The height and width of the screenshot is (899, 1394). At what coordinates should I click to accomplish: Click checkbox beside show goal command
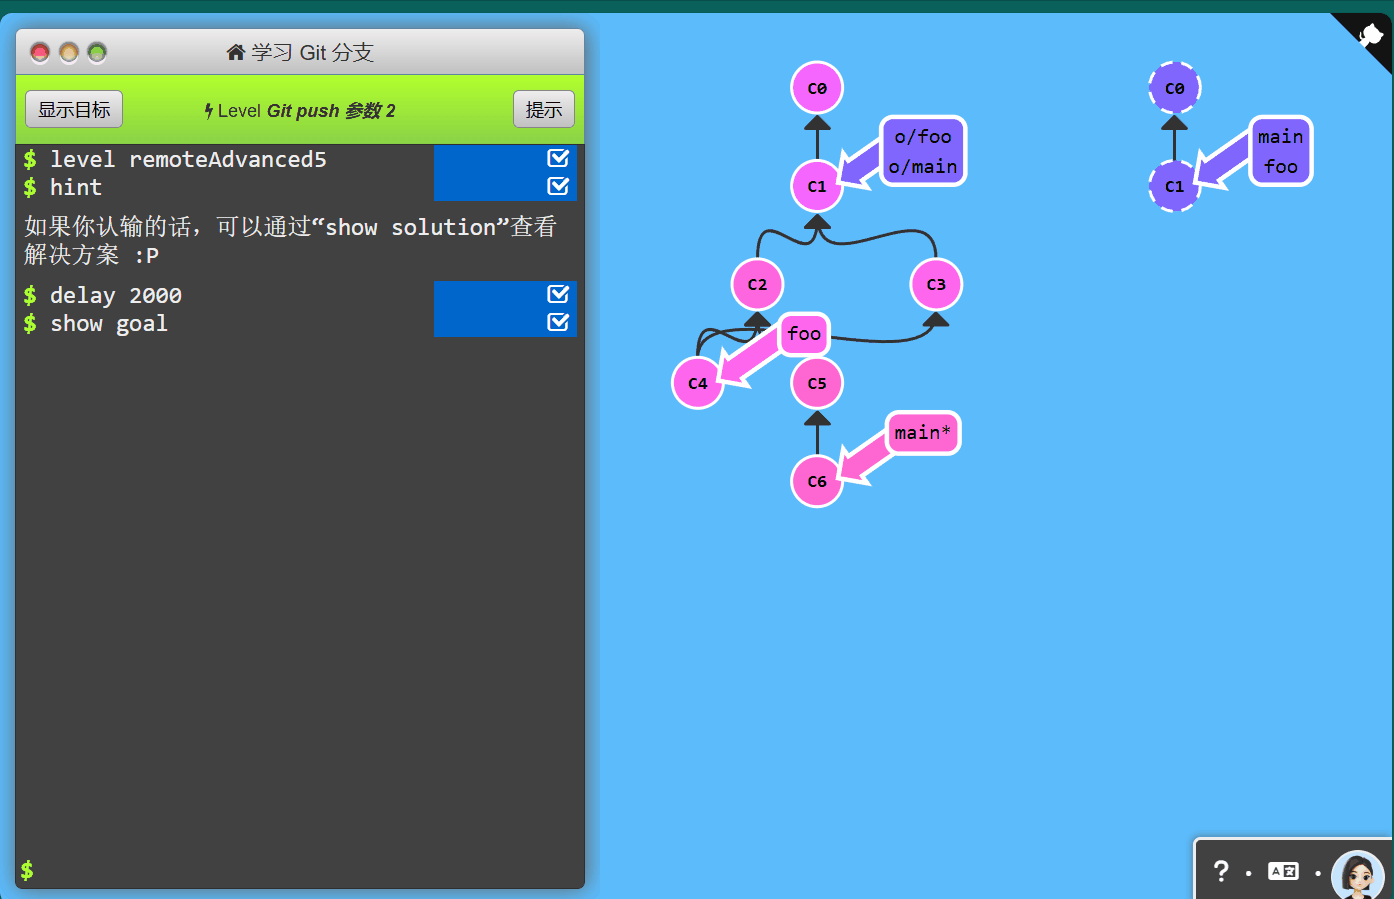point(558,322)
